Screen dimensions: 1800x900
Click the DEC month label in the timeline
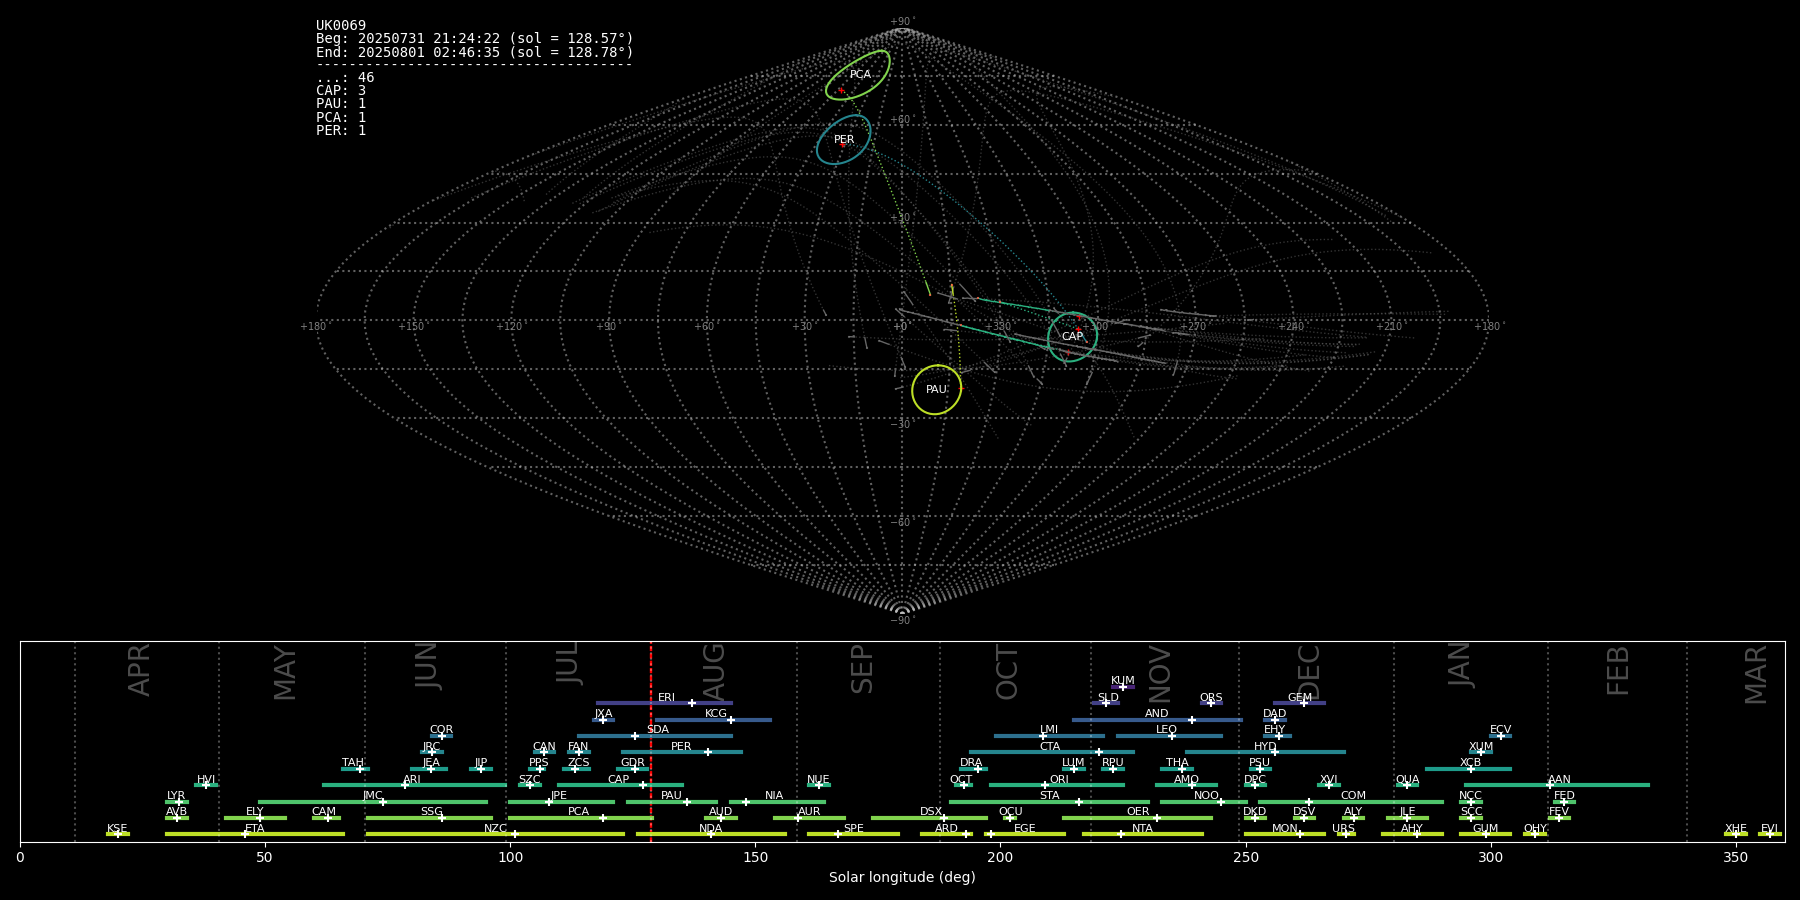pyautogui.click(x=1308, y=672)
